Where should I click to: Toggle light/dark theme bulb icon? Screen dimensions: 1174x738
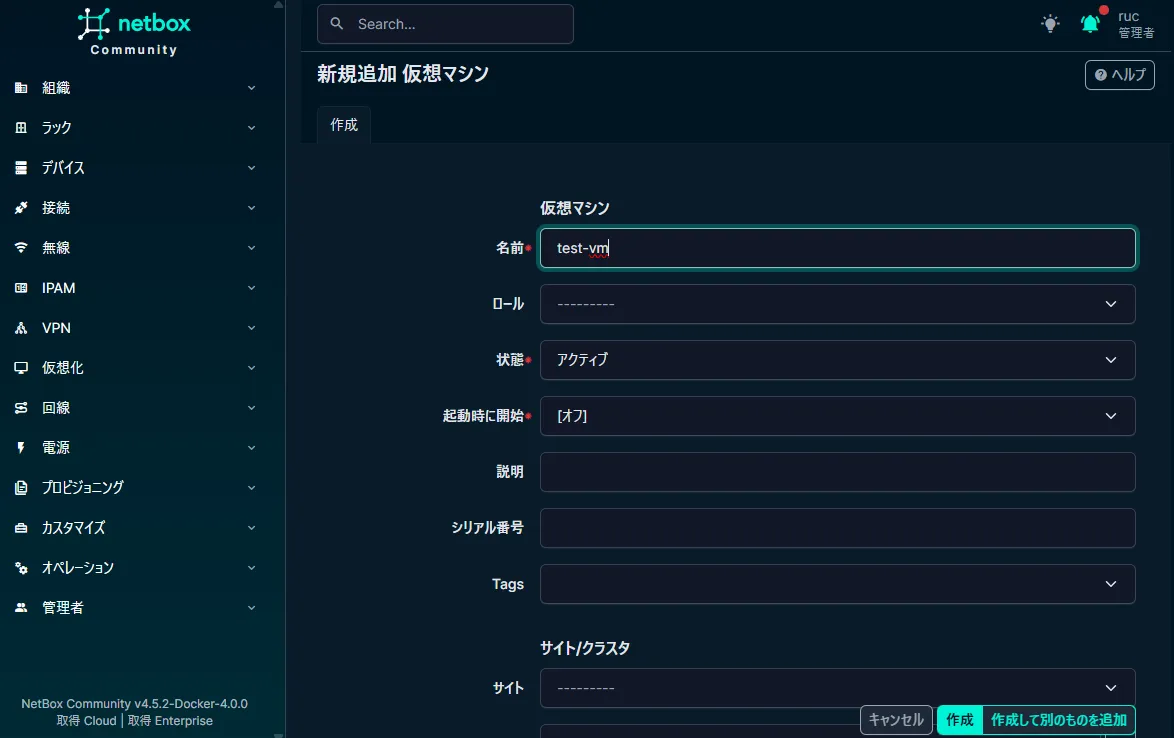(x=1050, y=24)
